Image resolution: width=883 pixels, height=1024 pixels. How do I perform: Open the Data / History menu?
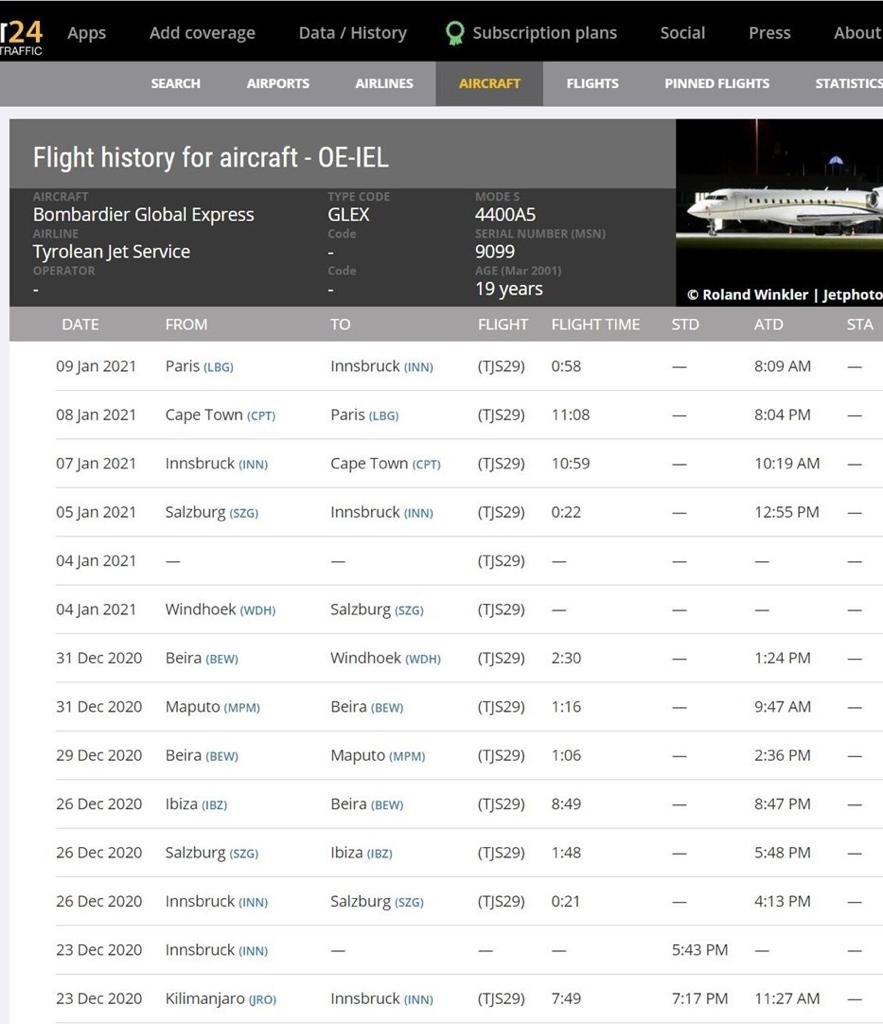click(352, 33)
